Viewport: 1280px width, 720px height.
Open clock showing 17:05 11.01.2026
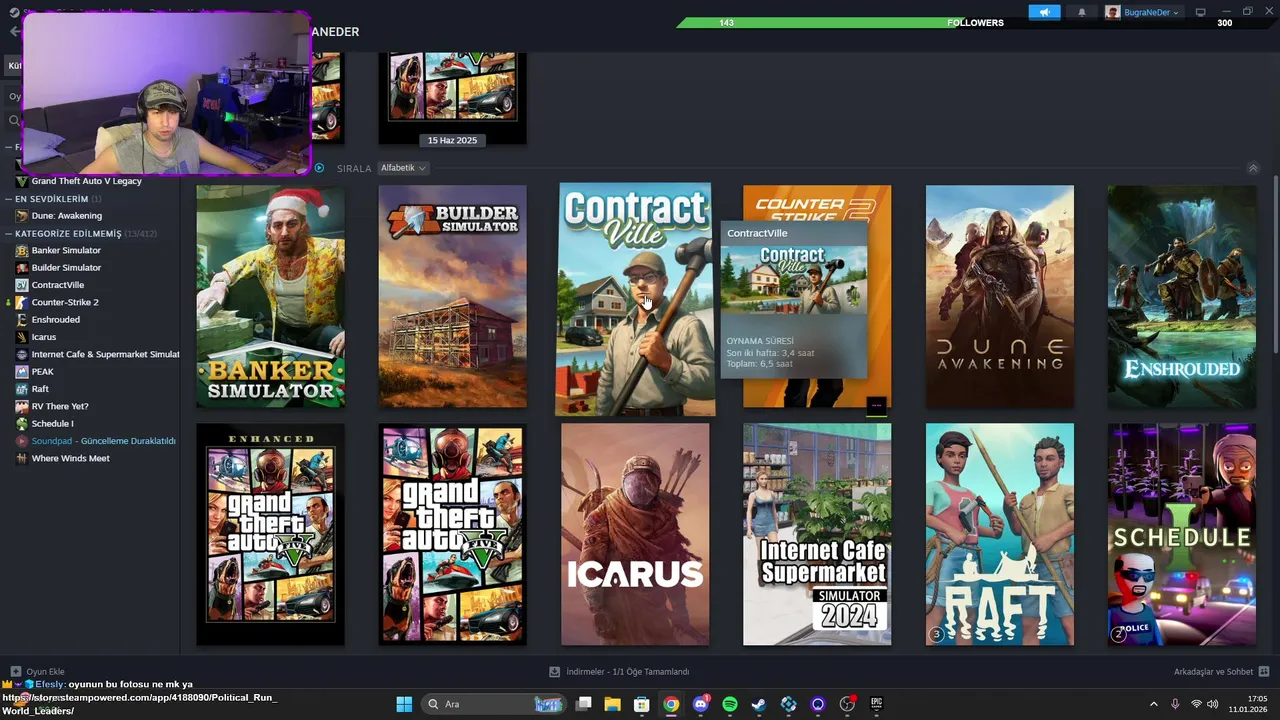[1247, 704]
